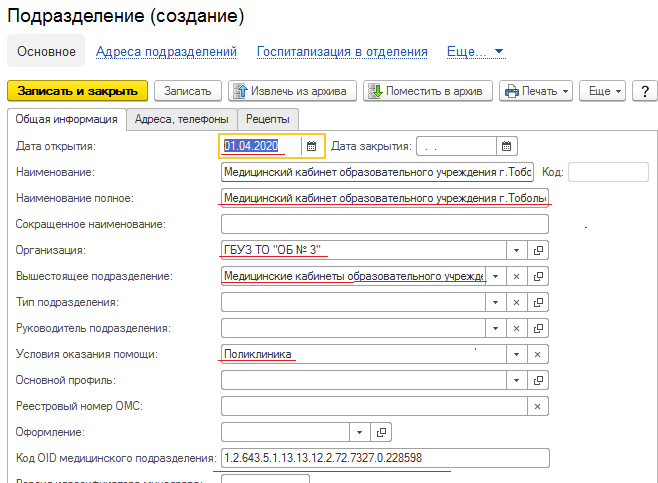Clear Вышестоящее подразделение field with X icon

[517, 276]
